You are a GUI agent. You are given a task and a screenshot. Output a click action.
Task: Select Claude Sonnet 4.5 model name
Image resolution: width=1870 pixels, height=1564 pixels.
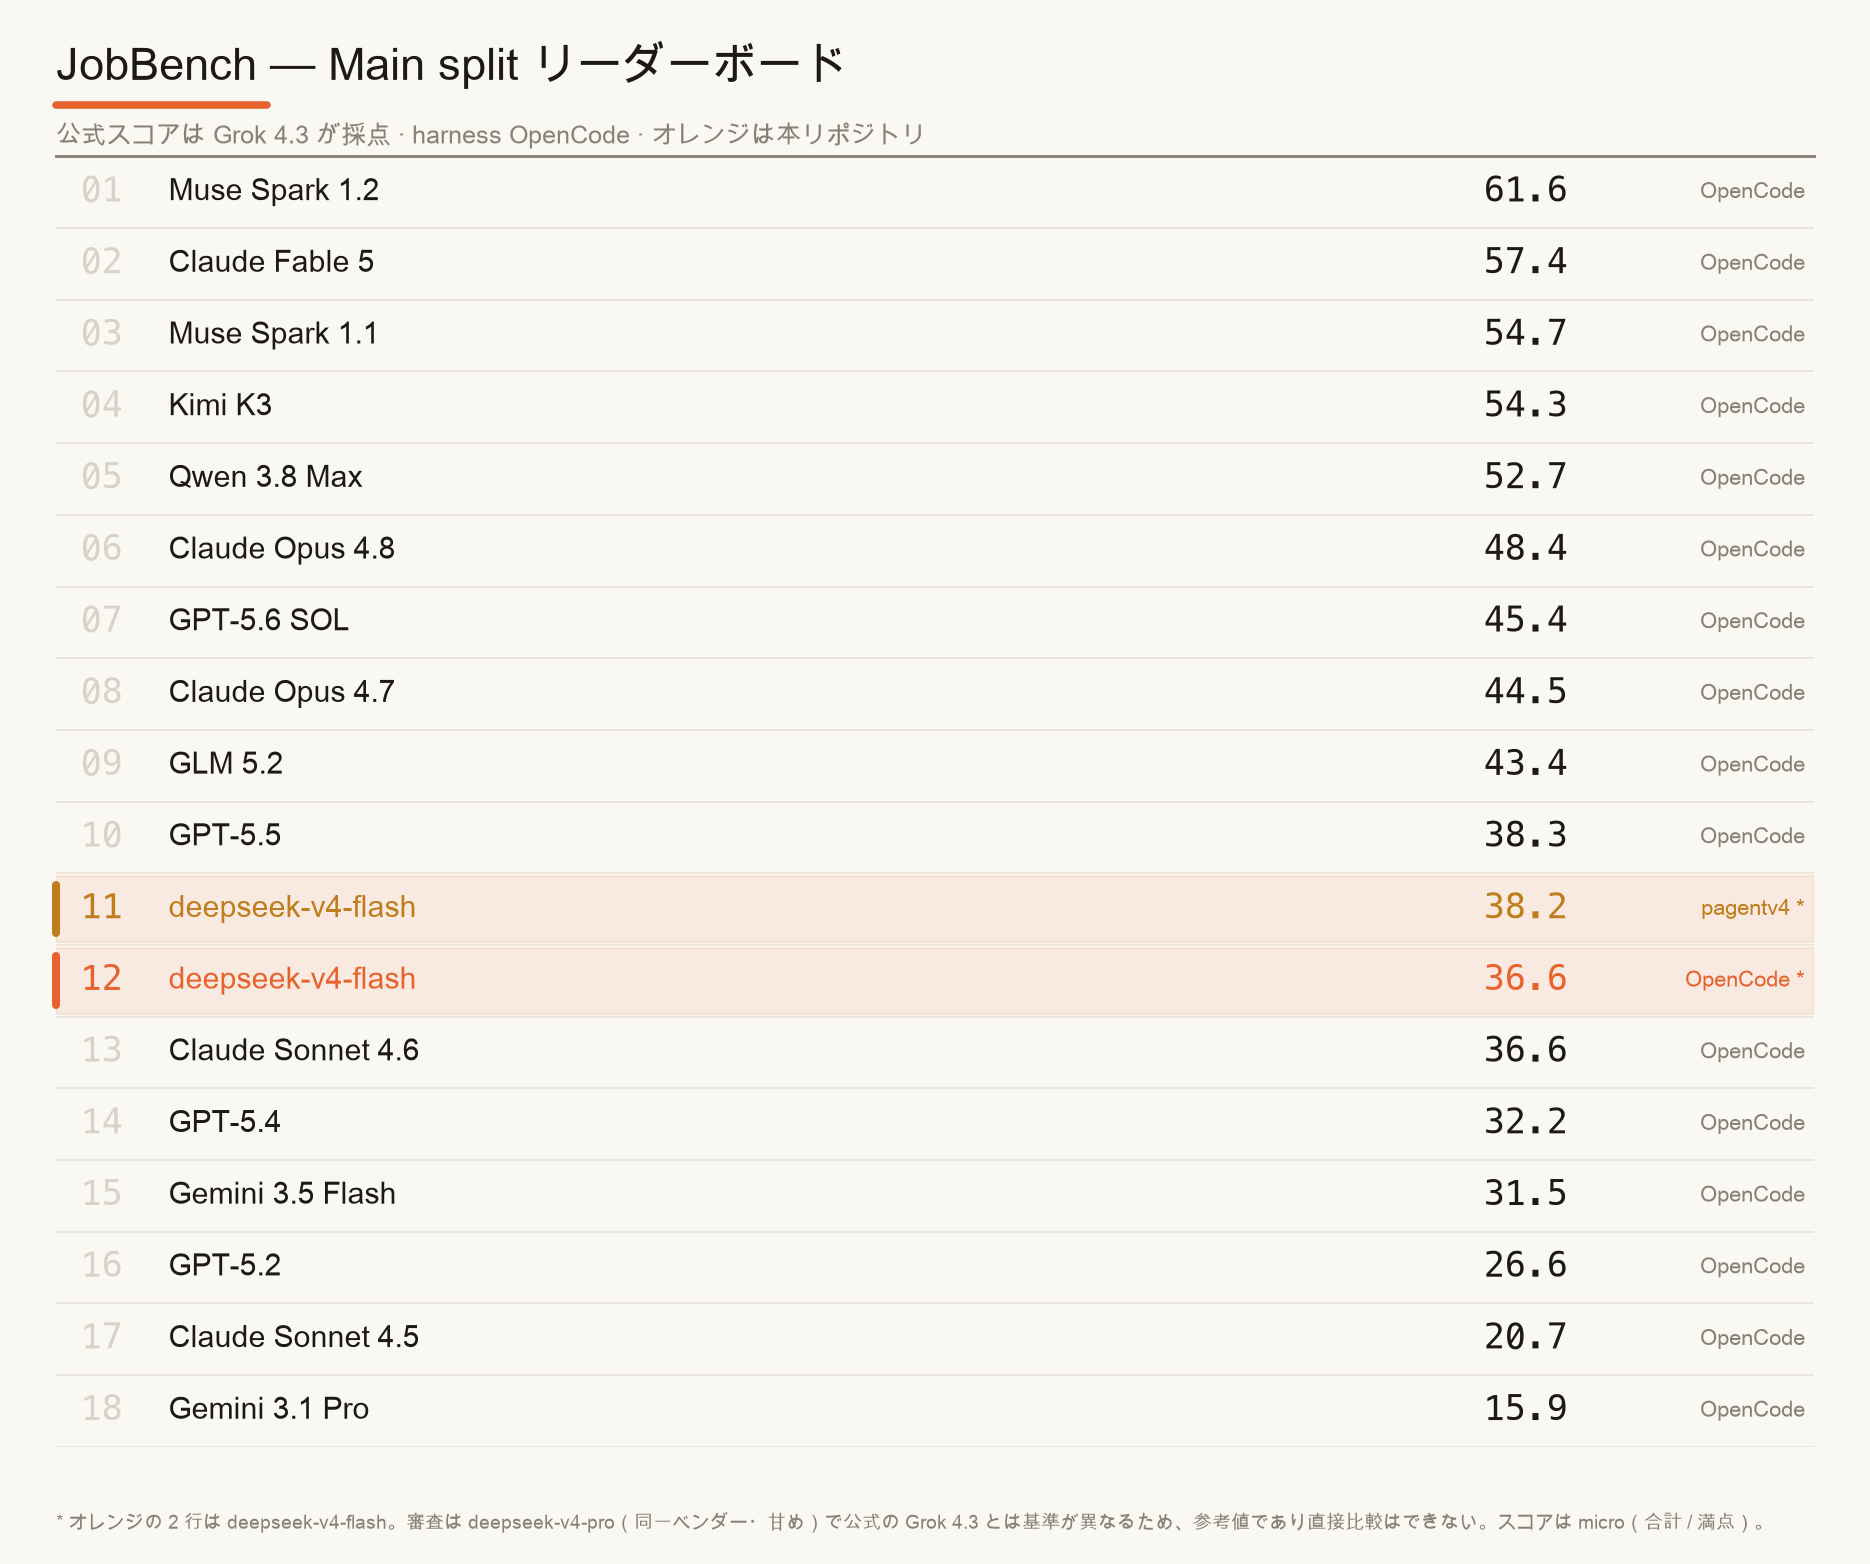[294, 1337]
